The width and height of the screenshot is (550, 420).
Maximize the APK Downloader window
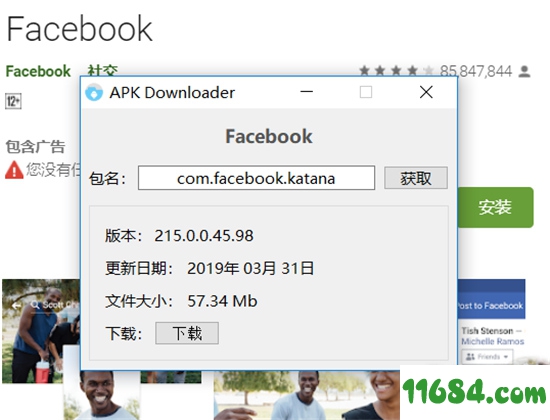[x=366, y=92]
